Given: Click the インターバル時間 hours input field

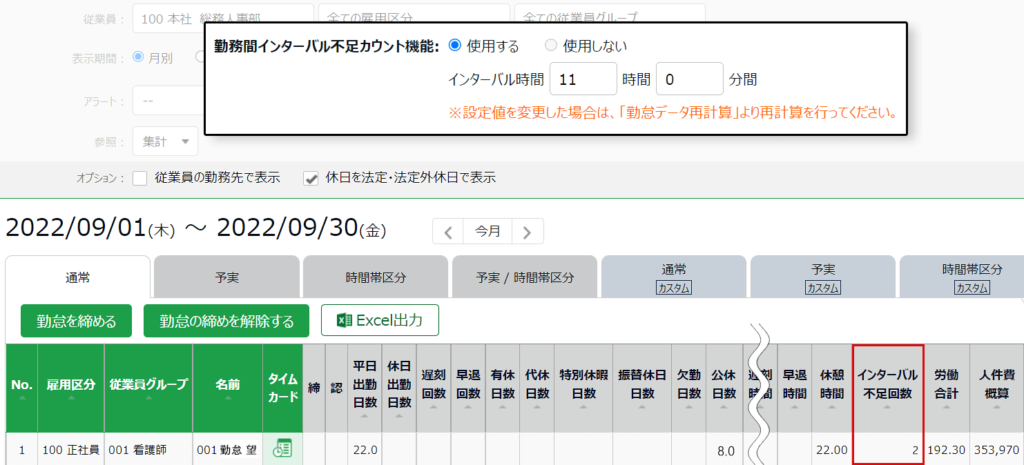Looking at the screenshot, I should point(582,78).
